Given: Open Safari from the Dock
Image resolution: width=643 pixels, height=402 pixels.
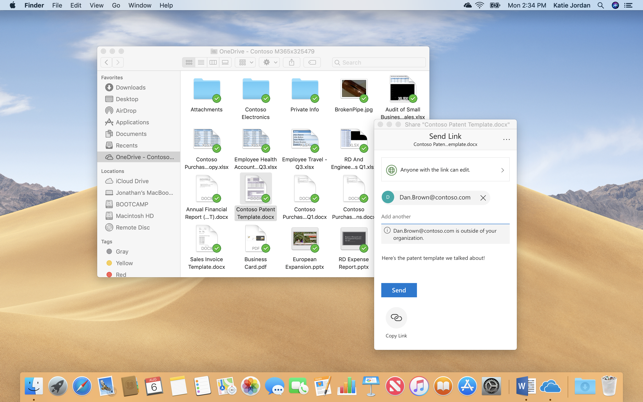Looking at the screenshot, I should click(82, 386).
